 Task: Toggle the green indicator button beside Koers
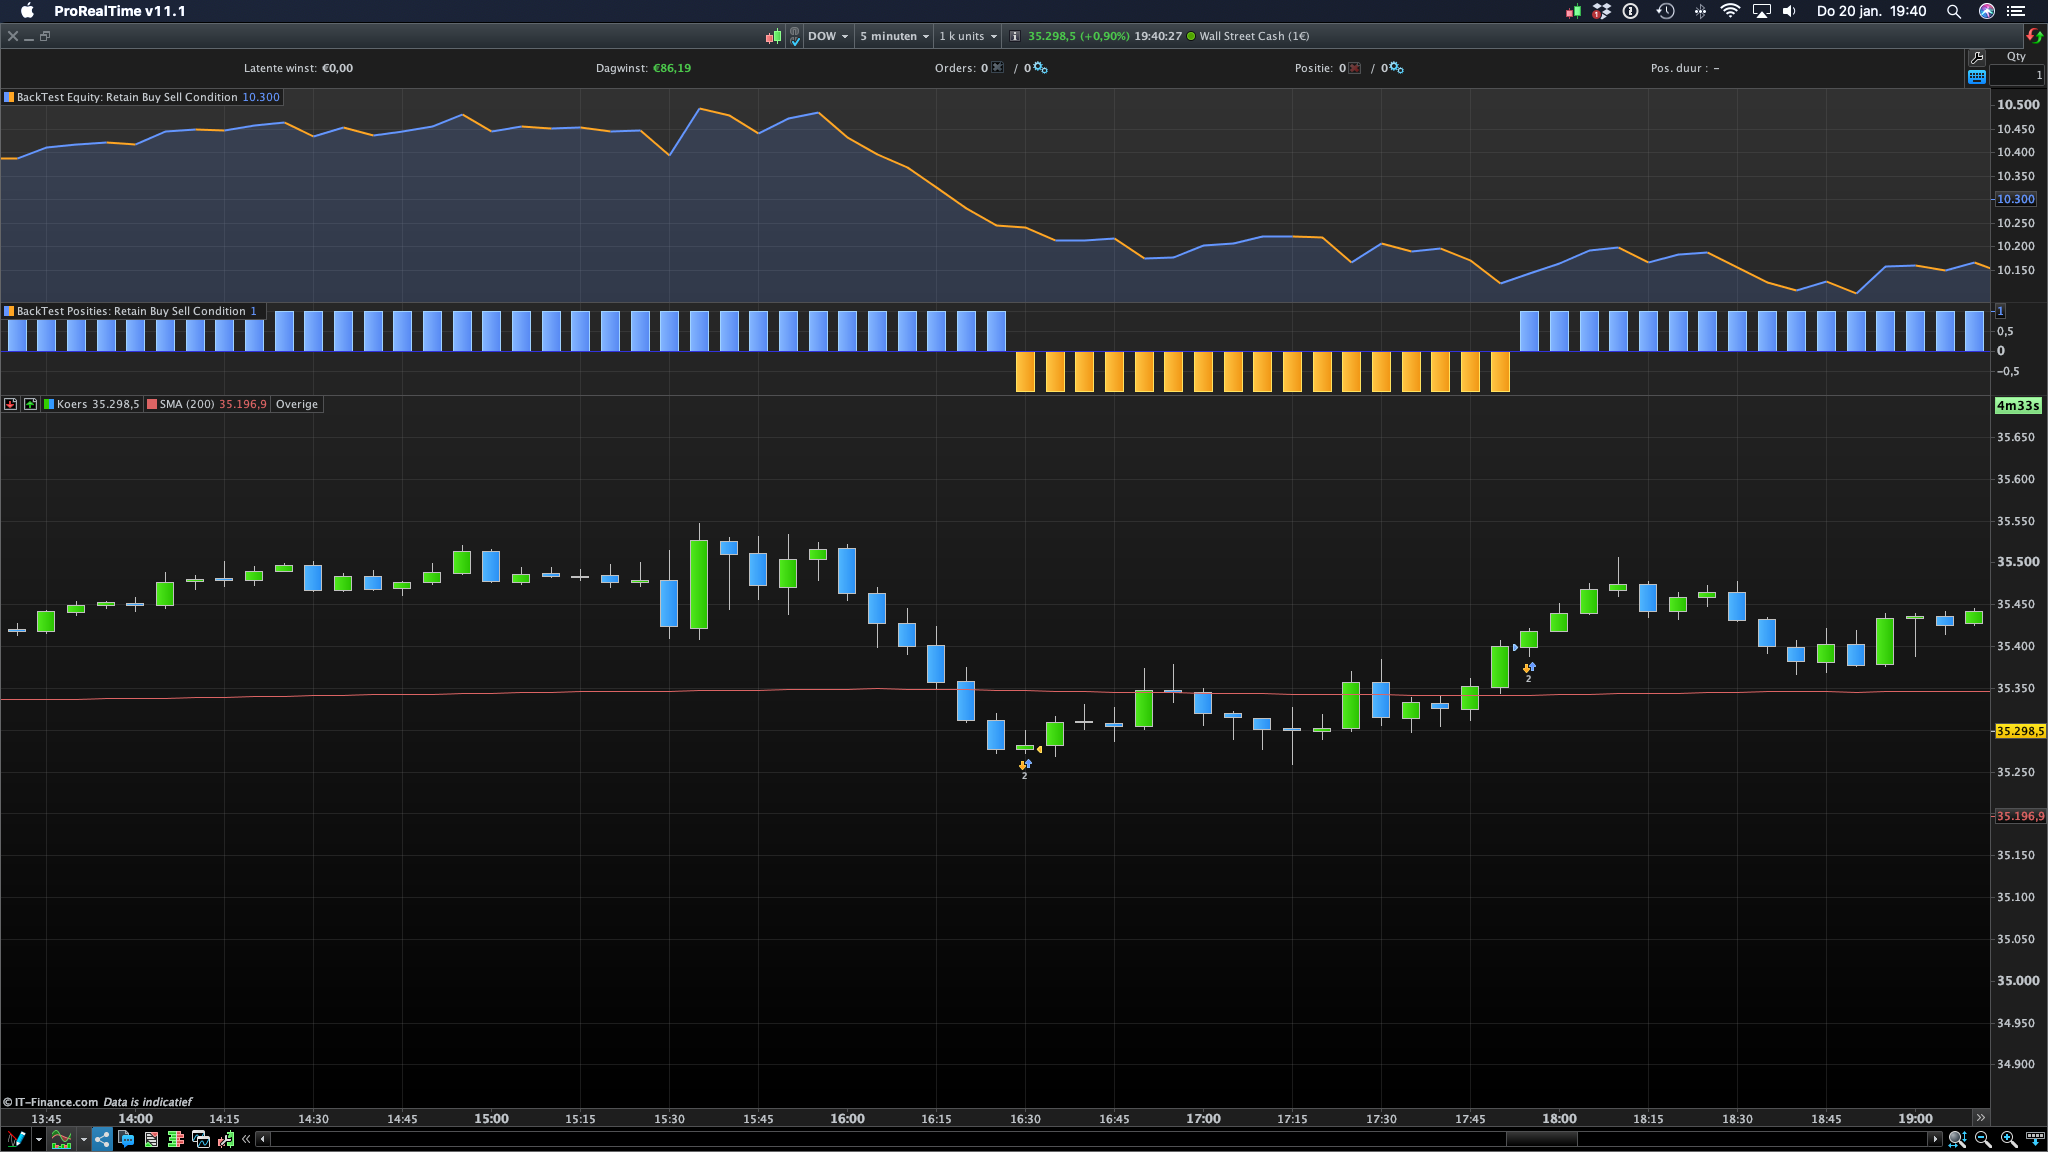coord(30,404)
